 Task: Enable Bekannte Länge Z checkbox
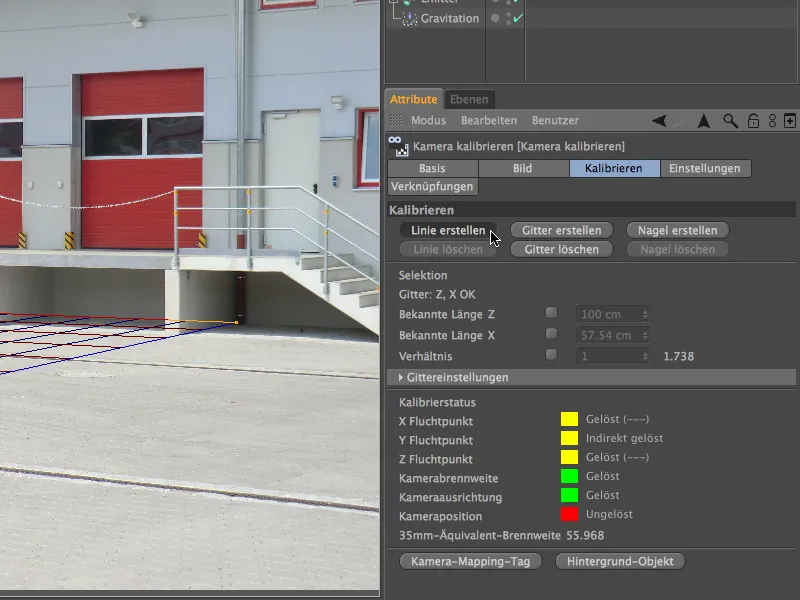(x=552, y=313)
